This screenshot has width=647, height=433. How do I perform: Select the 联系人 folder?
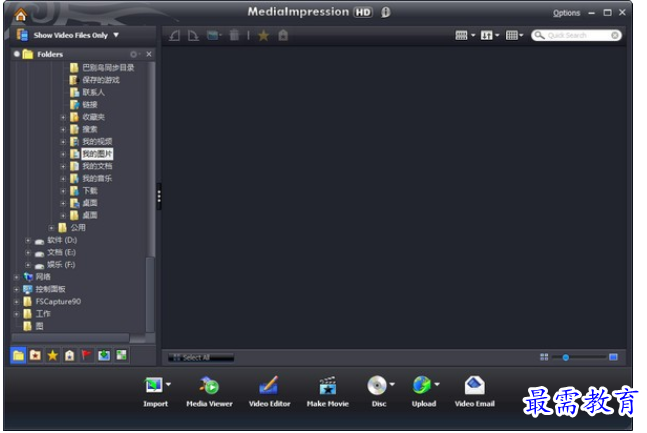93,92
